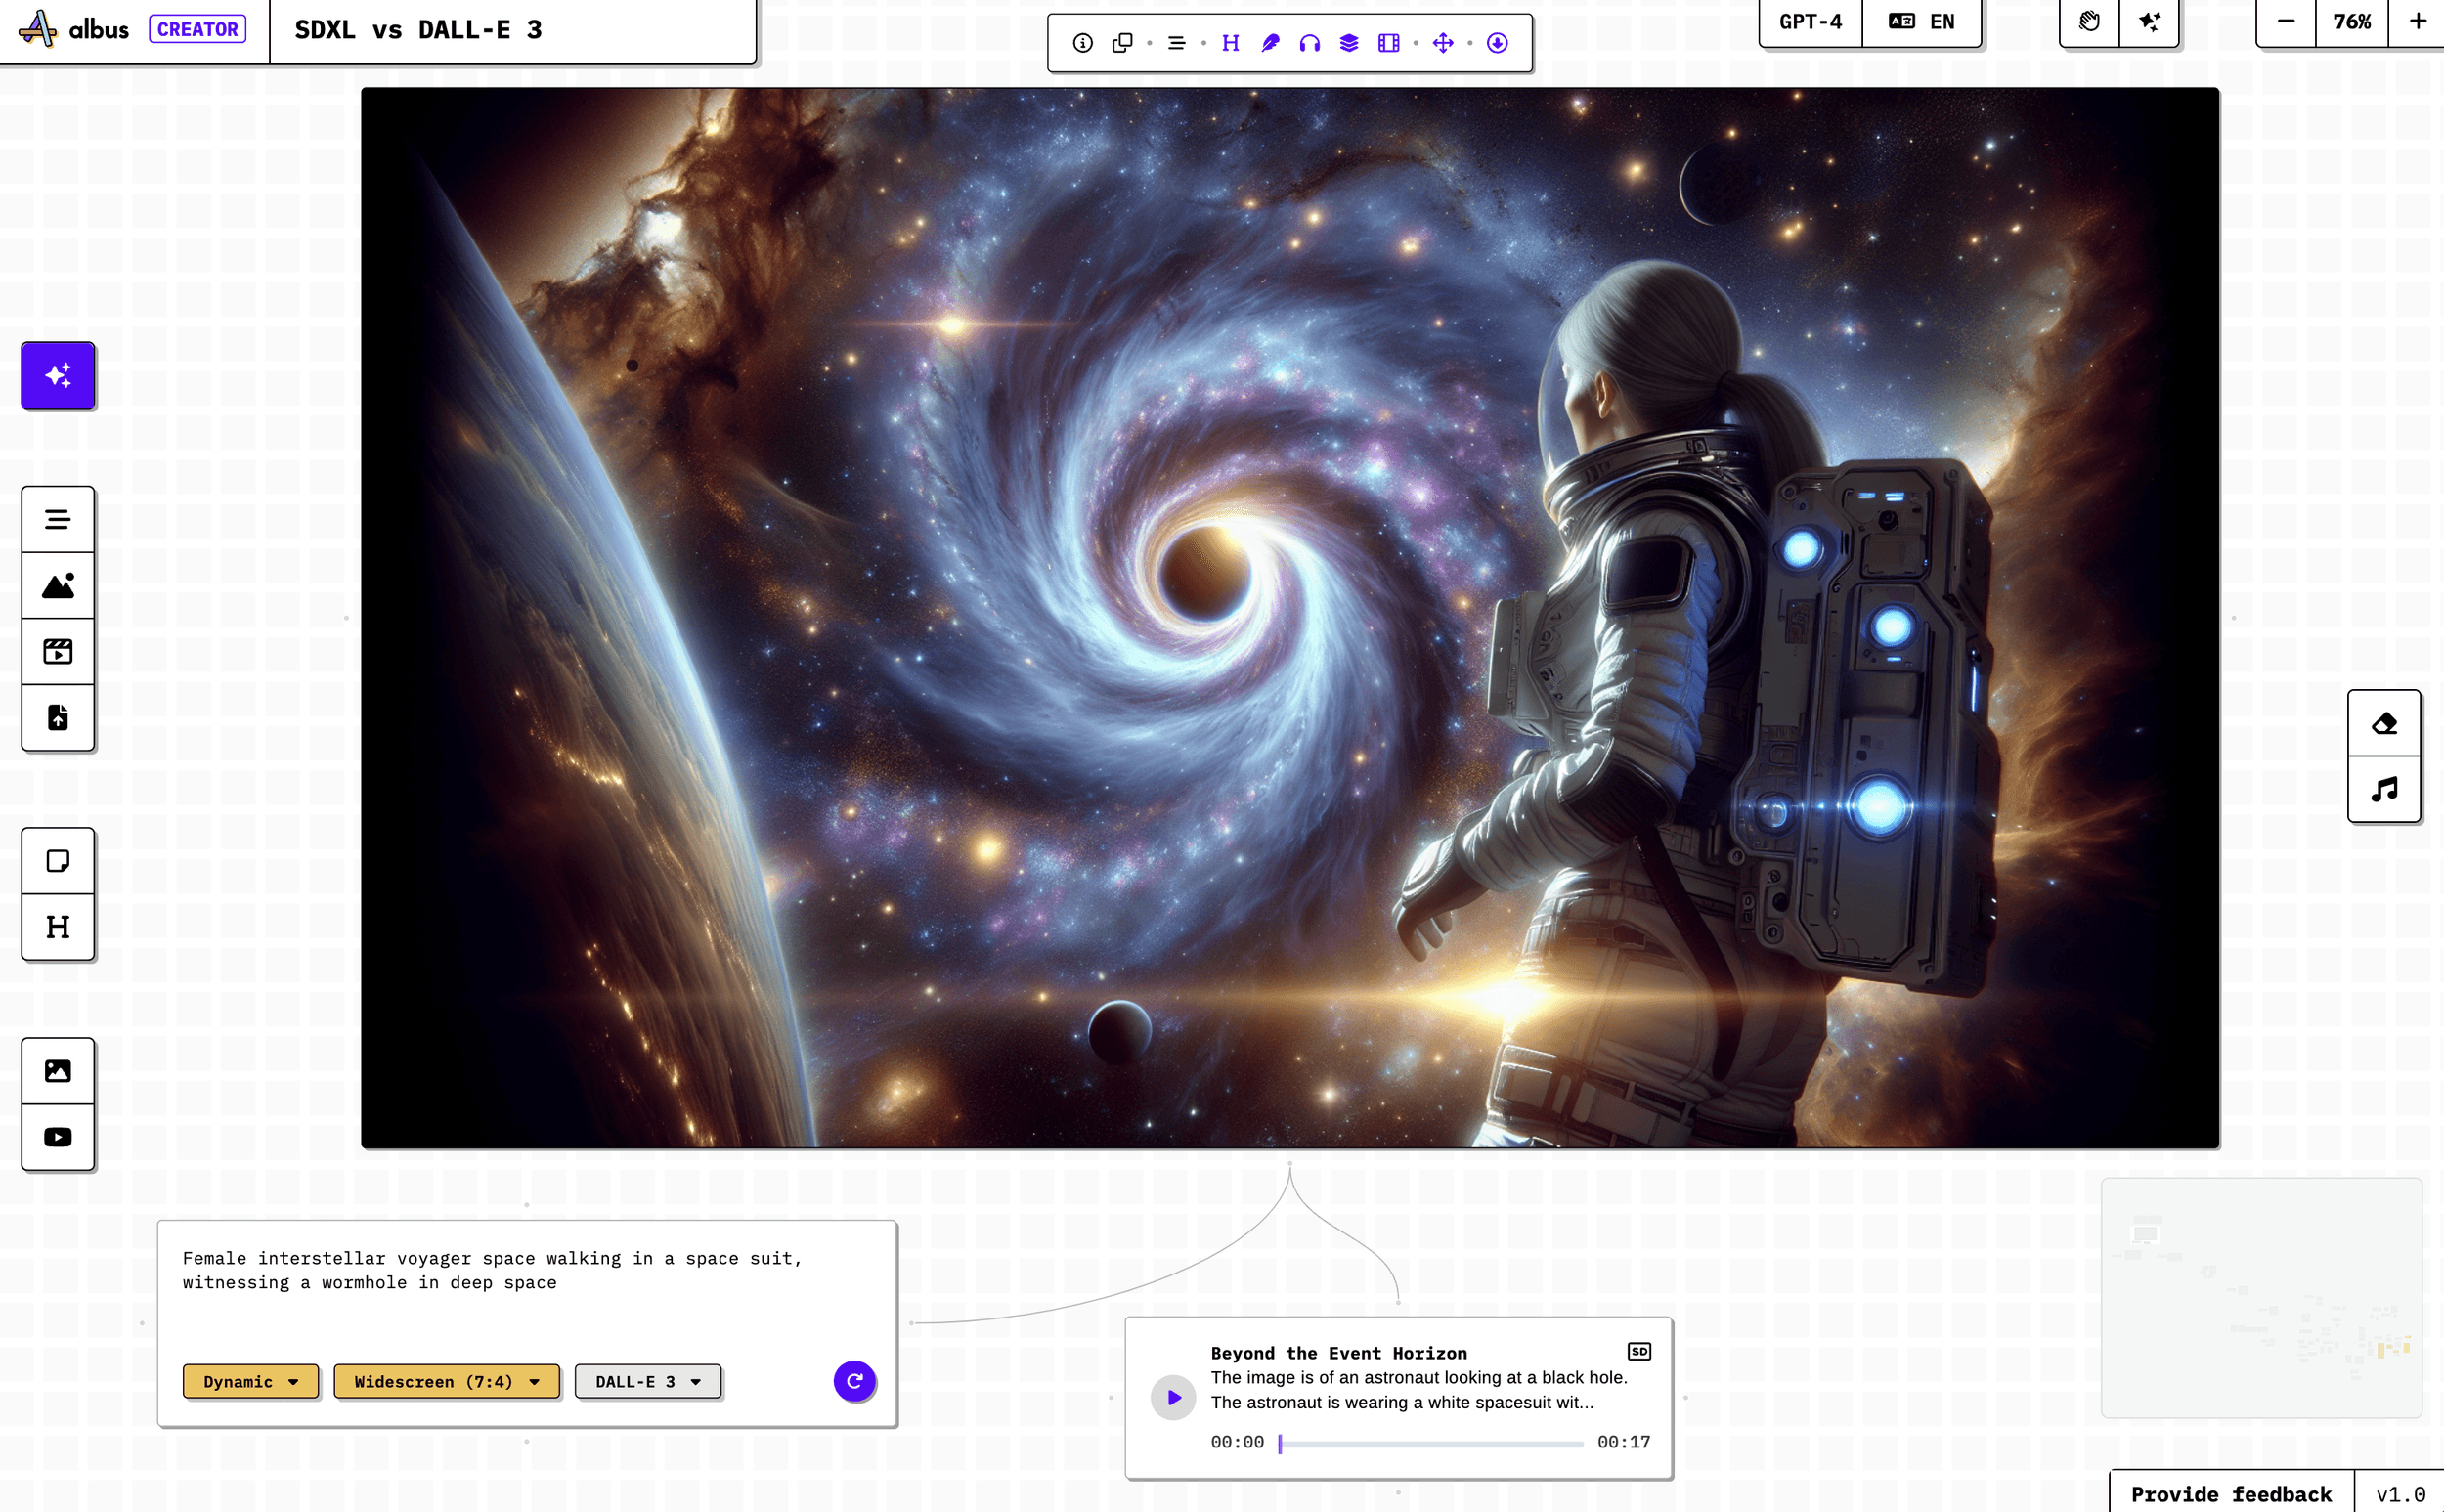Open the DALL-E 3 model dropdown
This screenshot has width=2444, height=1512.
coord(647,1381)
